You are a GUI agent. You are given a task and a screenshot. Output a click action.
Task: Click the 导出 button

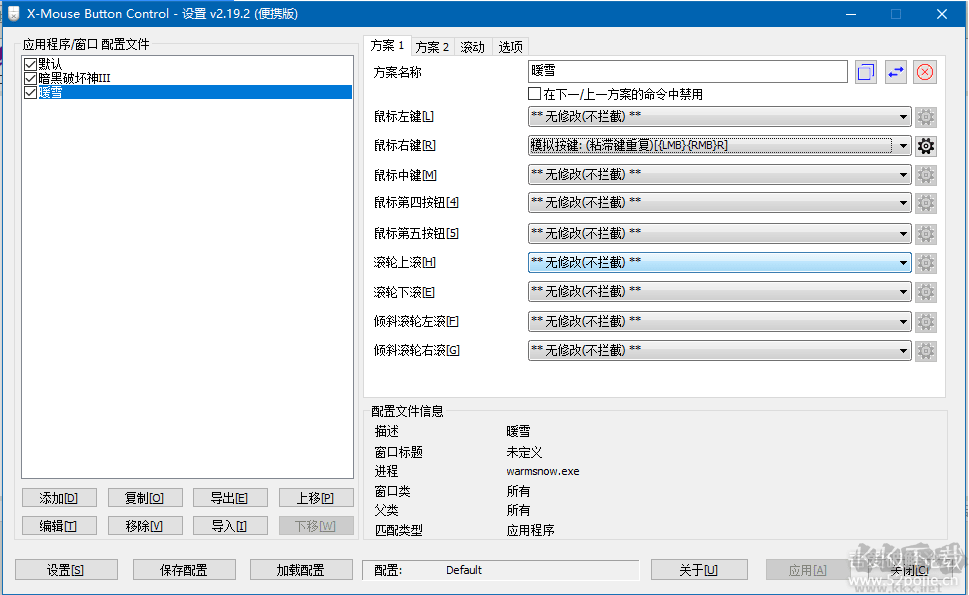coord(229,497)
